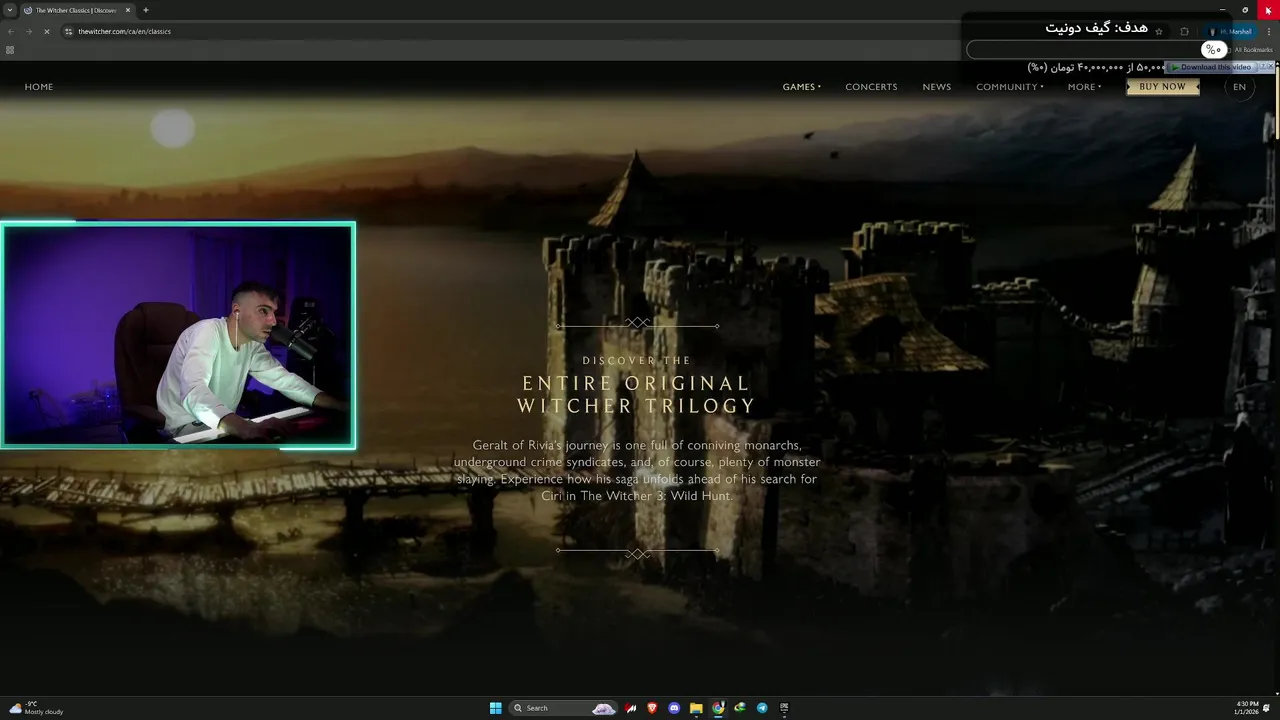Viewport: 1280px width, 720px height.
Task: Open a new browser tab
Action: pos(146,10)
